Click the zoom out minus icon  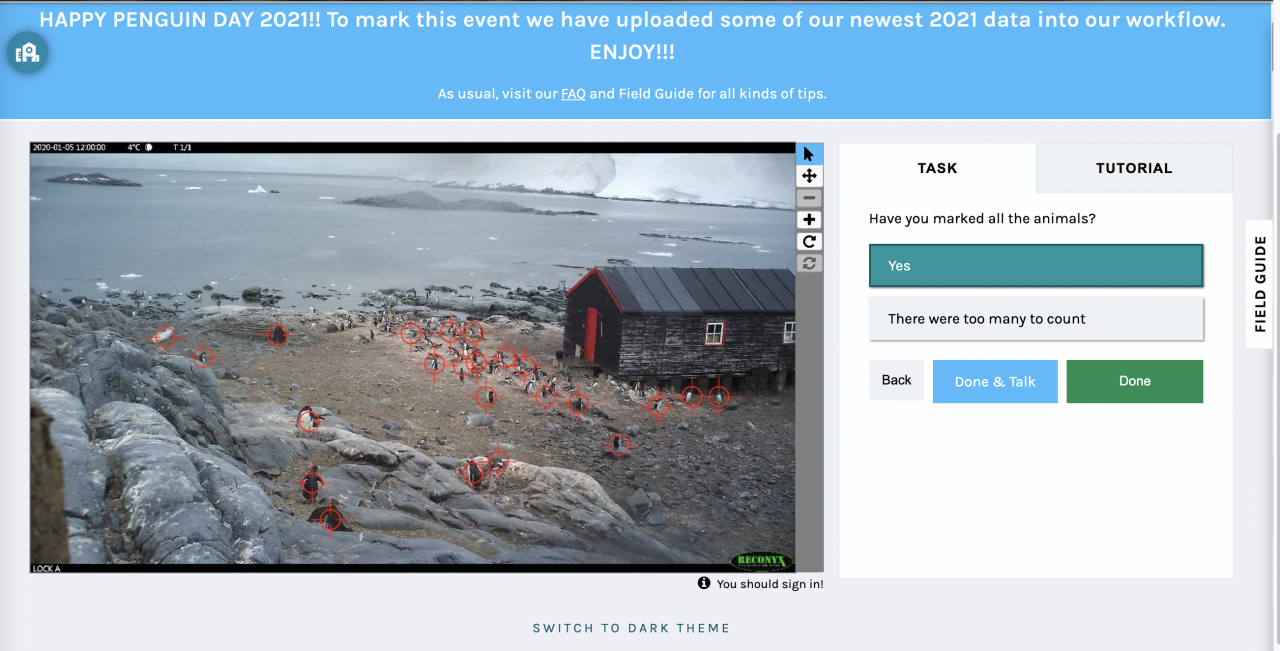pos(809,198)
